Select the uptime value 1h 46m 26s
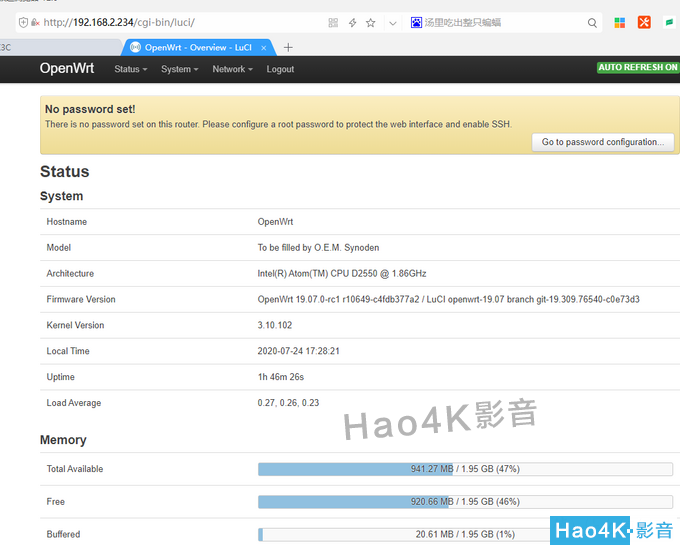 pyautogui.click(x=281, y=377)
